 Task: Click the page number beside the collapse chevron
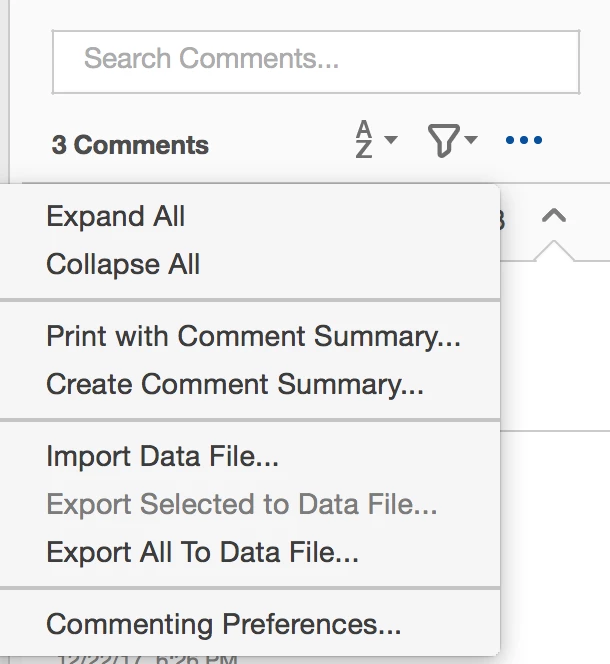point(500,220)
